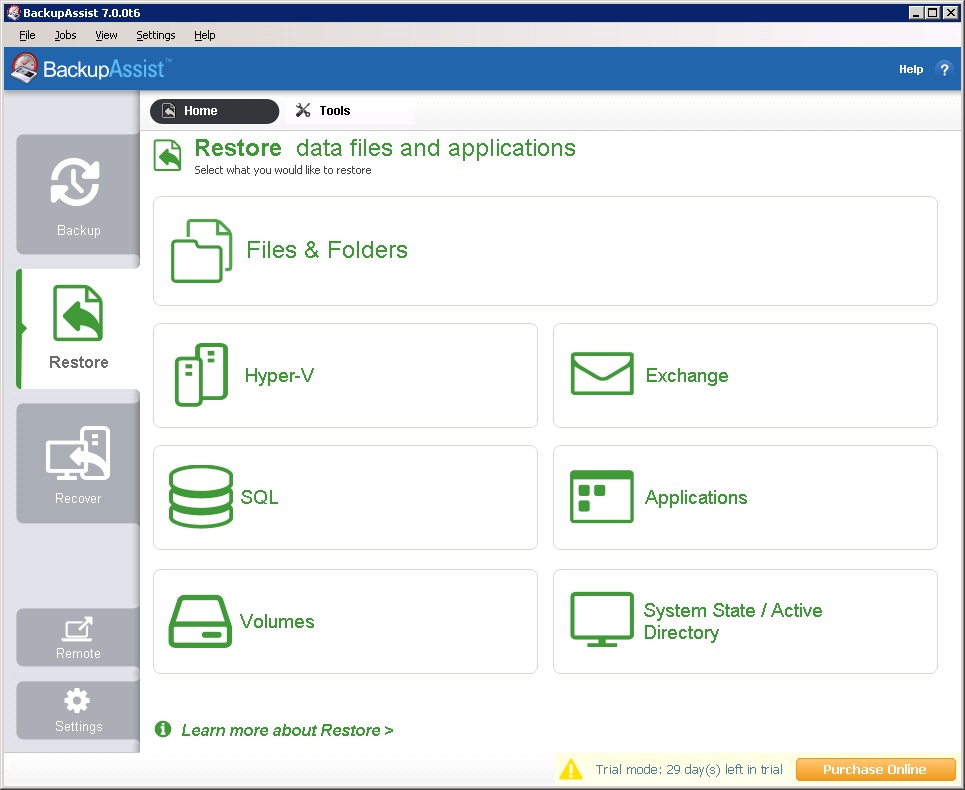Choose the Hyper-V servers icon

coord(201,375)
